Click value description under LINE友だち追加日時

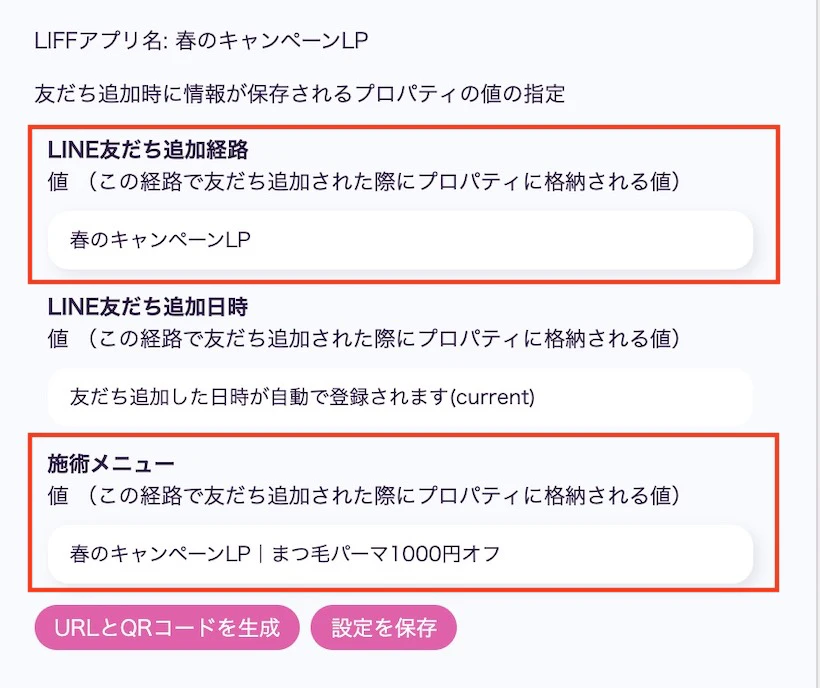364,339
